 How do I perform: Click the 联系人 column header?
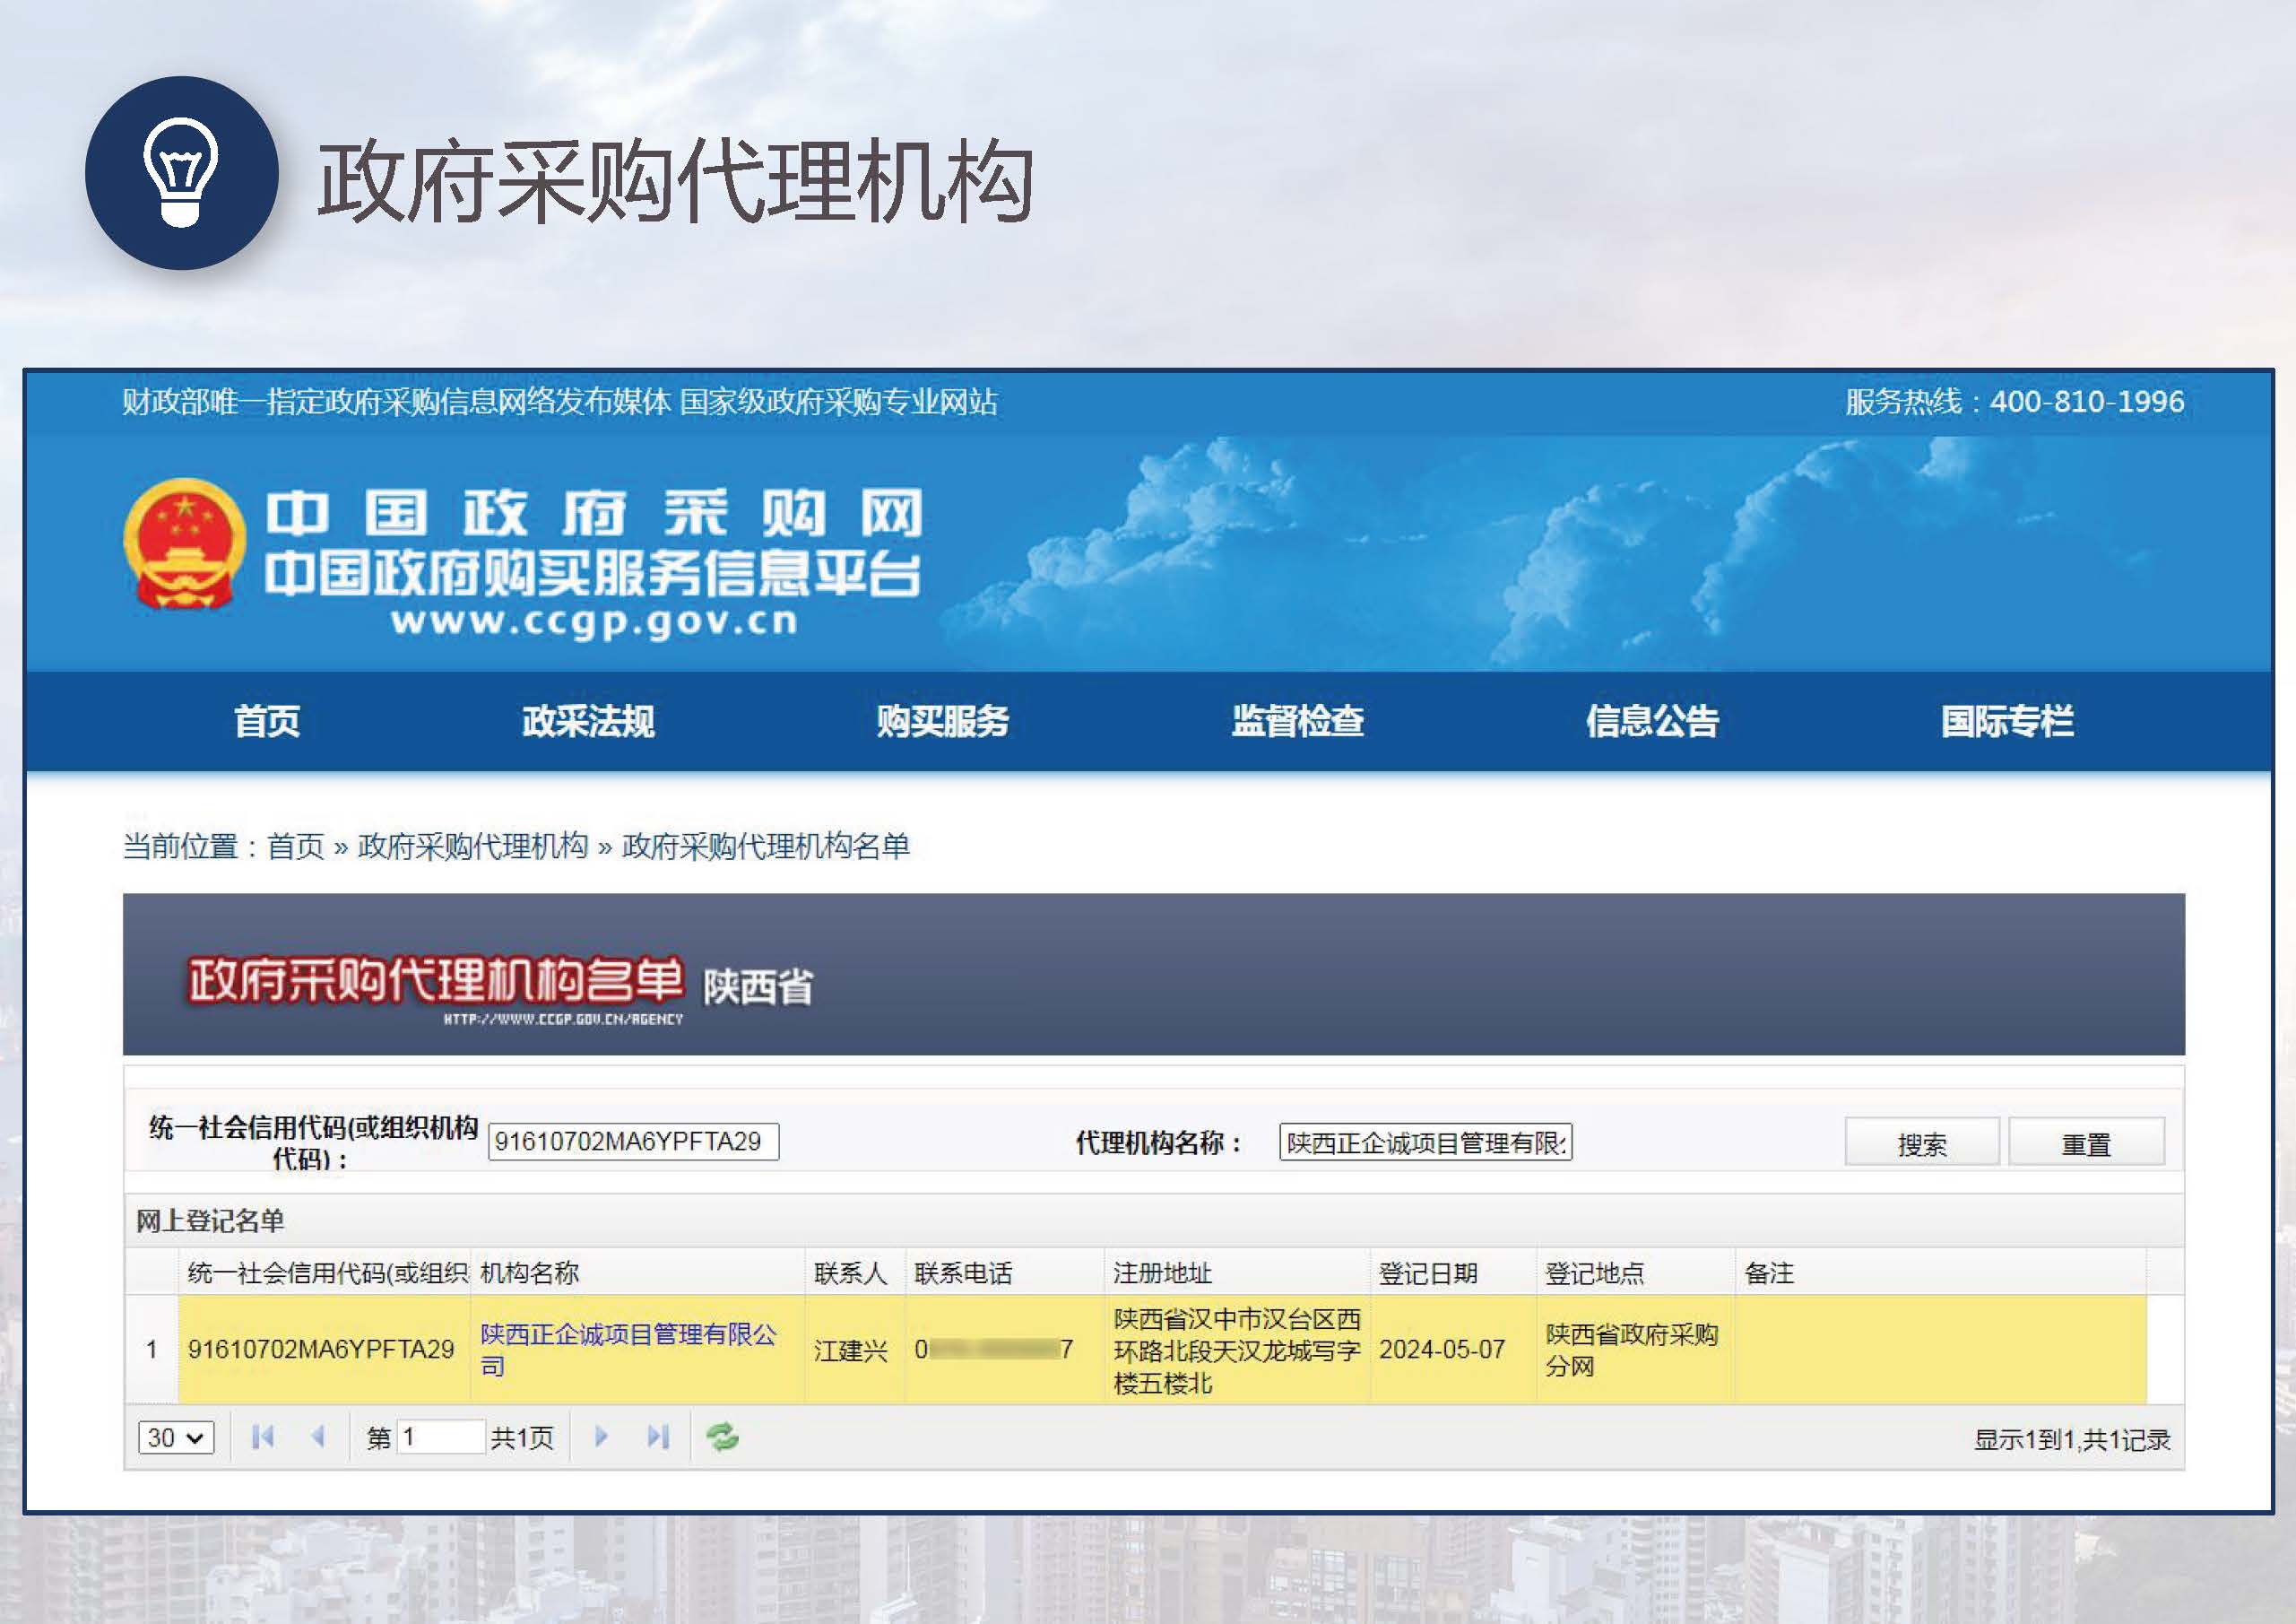855,1272
